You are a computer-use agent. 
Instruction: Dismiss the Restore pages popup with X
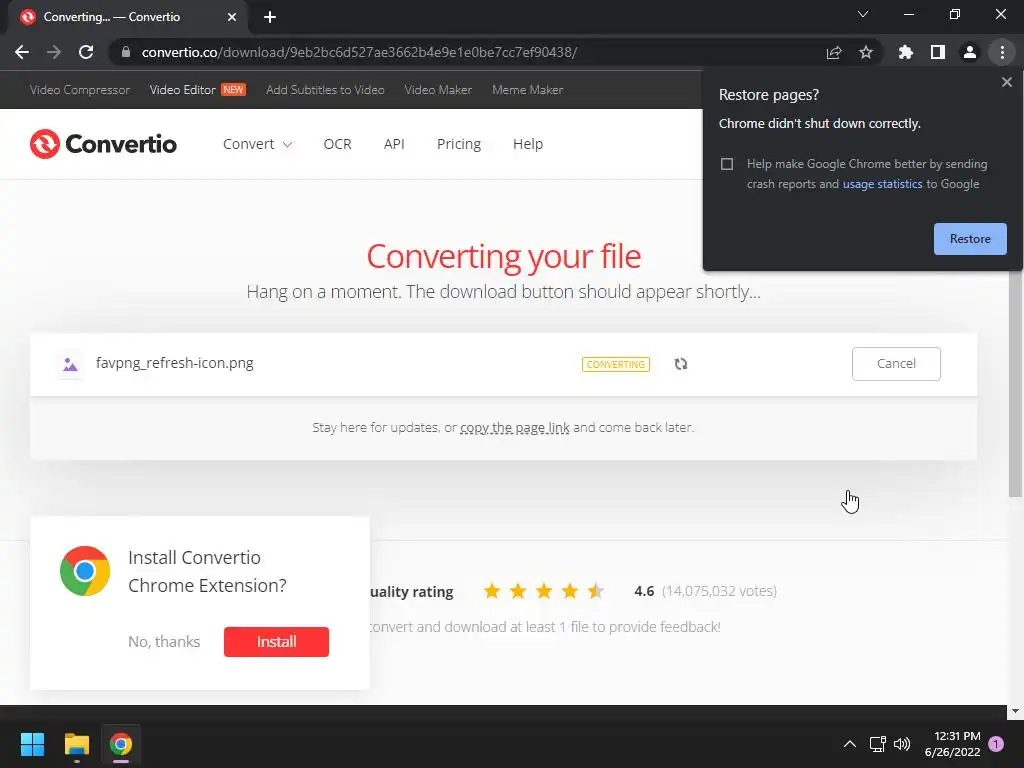1007,82
